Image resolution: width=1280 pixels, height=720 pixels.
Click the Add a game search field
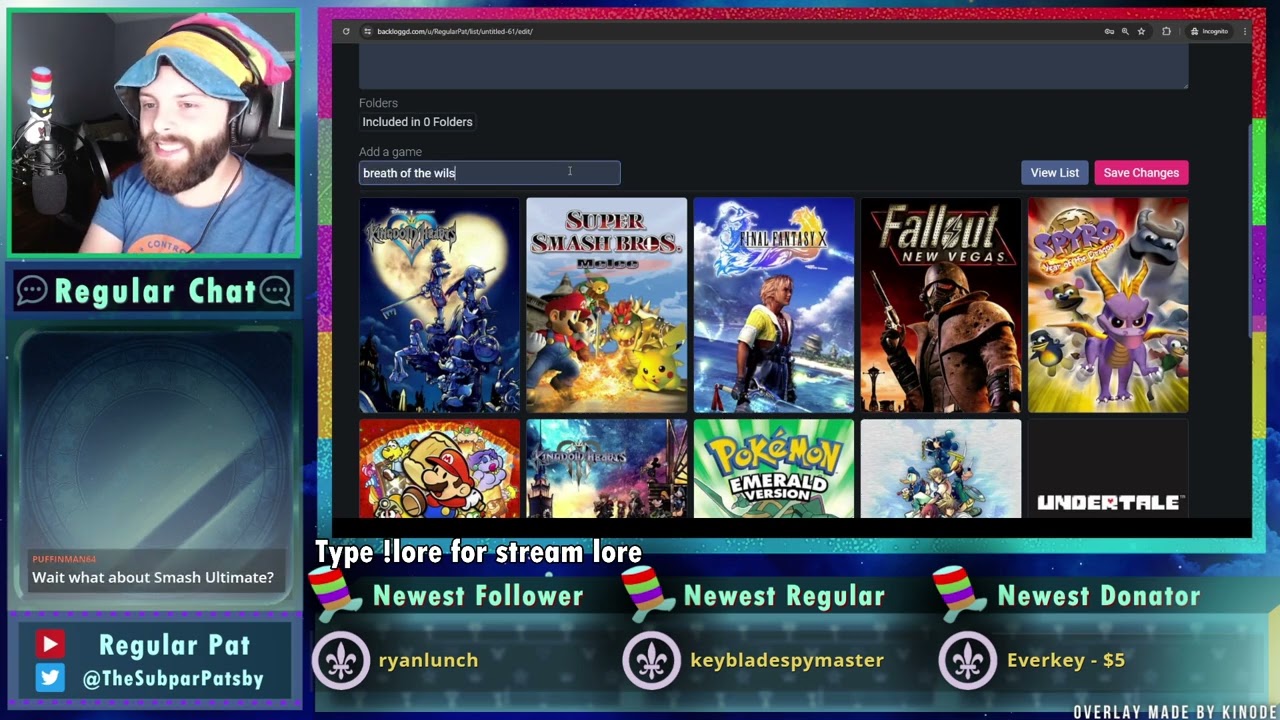[489, 173]
